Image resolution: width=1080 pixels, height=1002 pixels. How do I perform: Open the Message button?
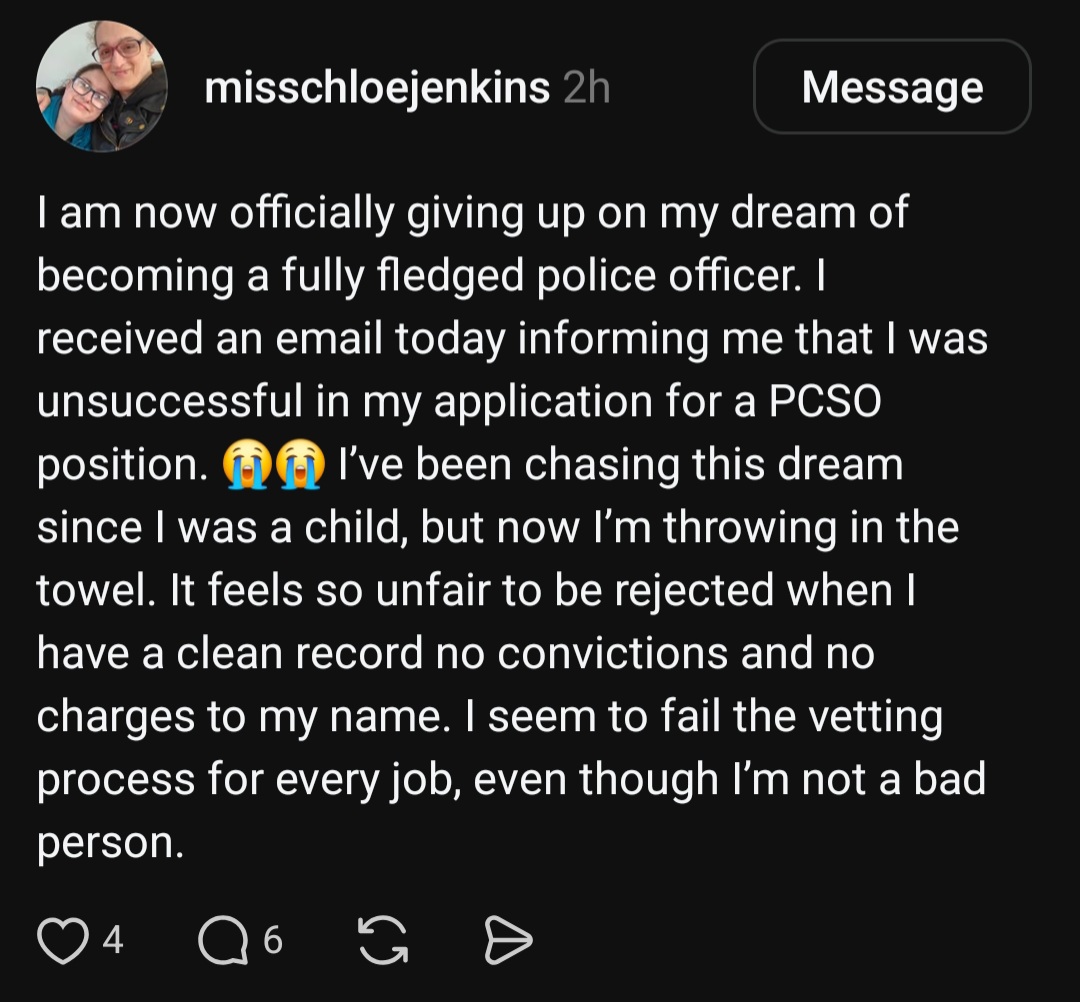tap(892, 87)
